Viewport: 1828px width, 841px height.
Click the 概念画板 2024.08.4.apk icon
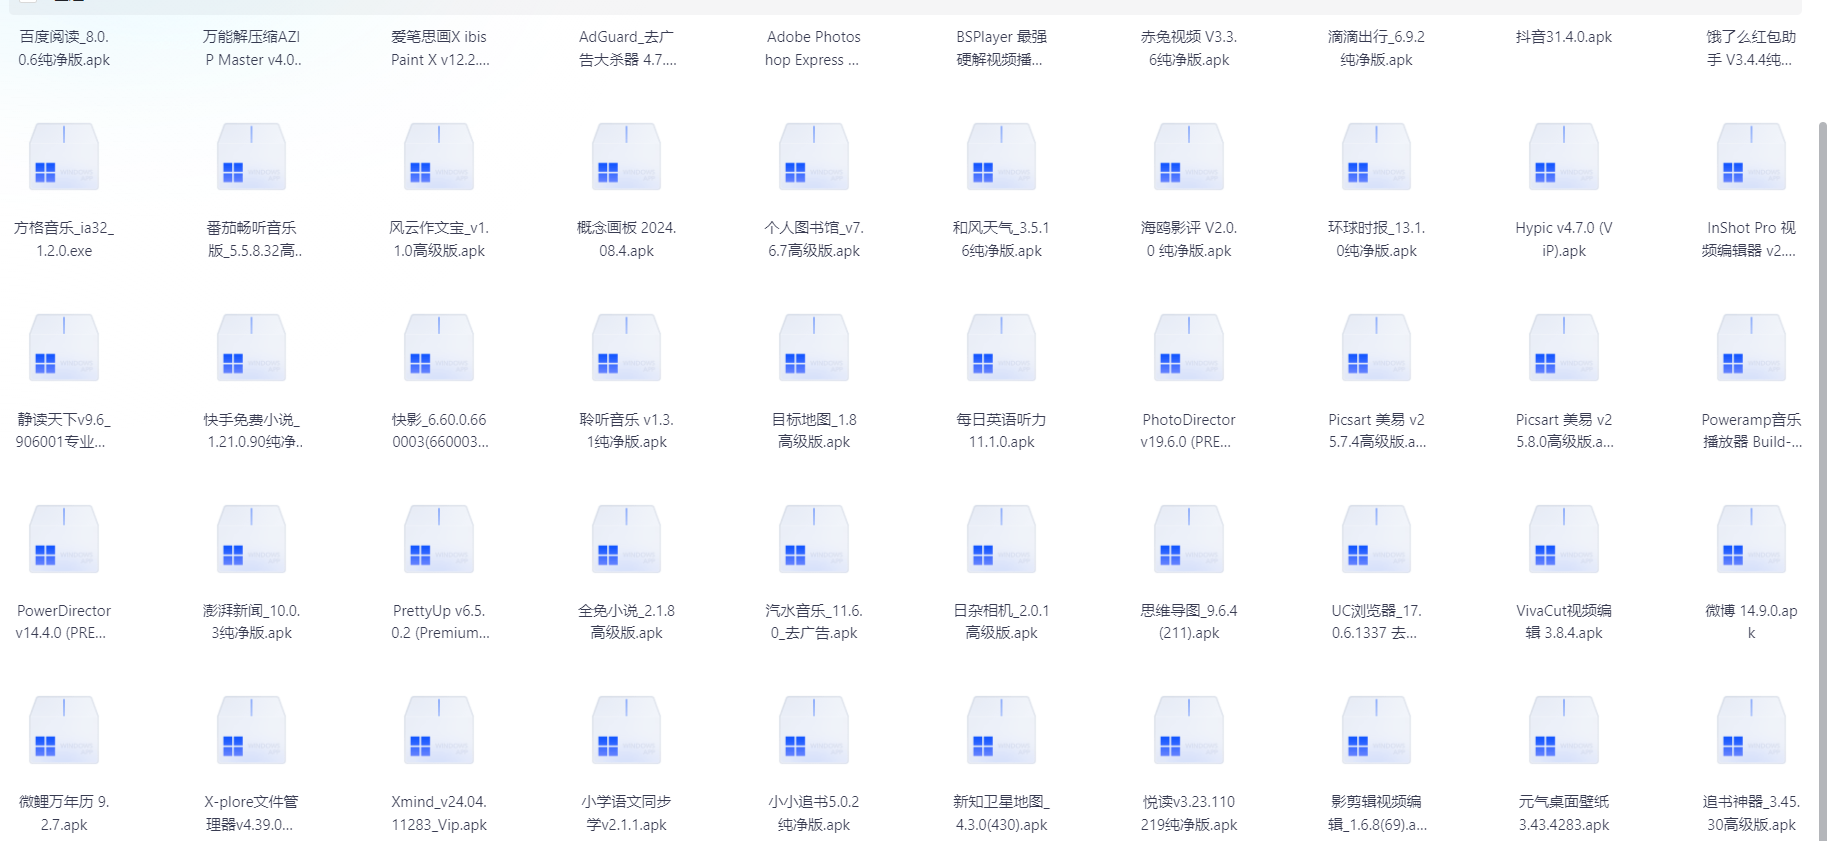pos(626,157)
